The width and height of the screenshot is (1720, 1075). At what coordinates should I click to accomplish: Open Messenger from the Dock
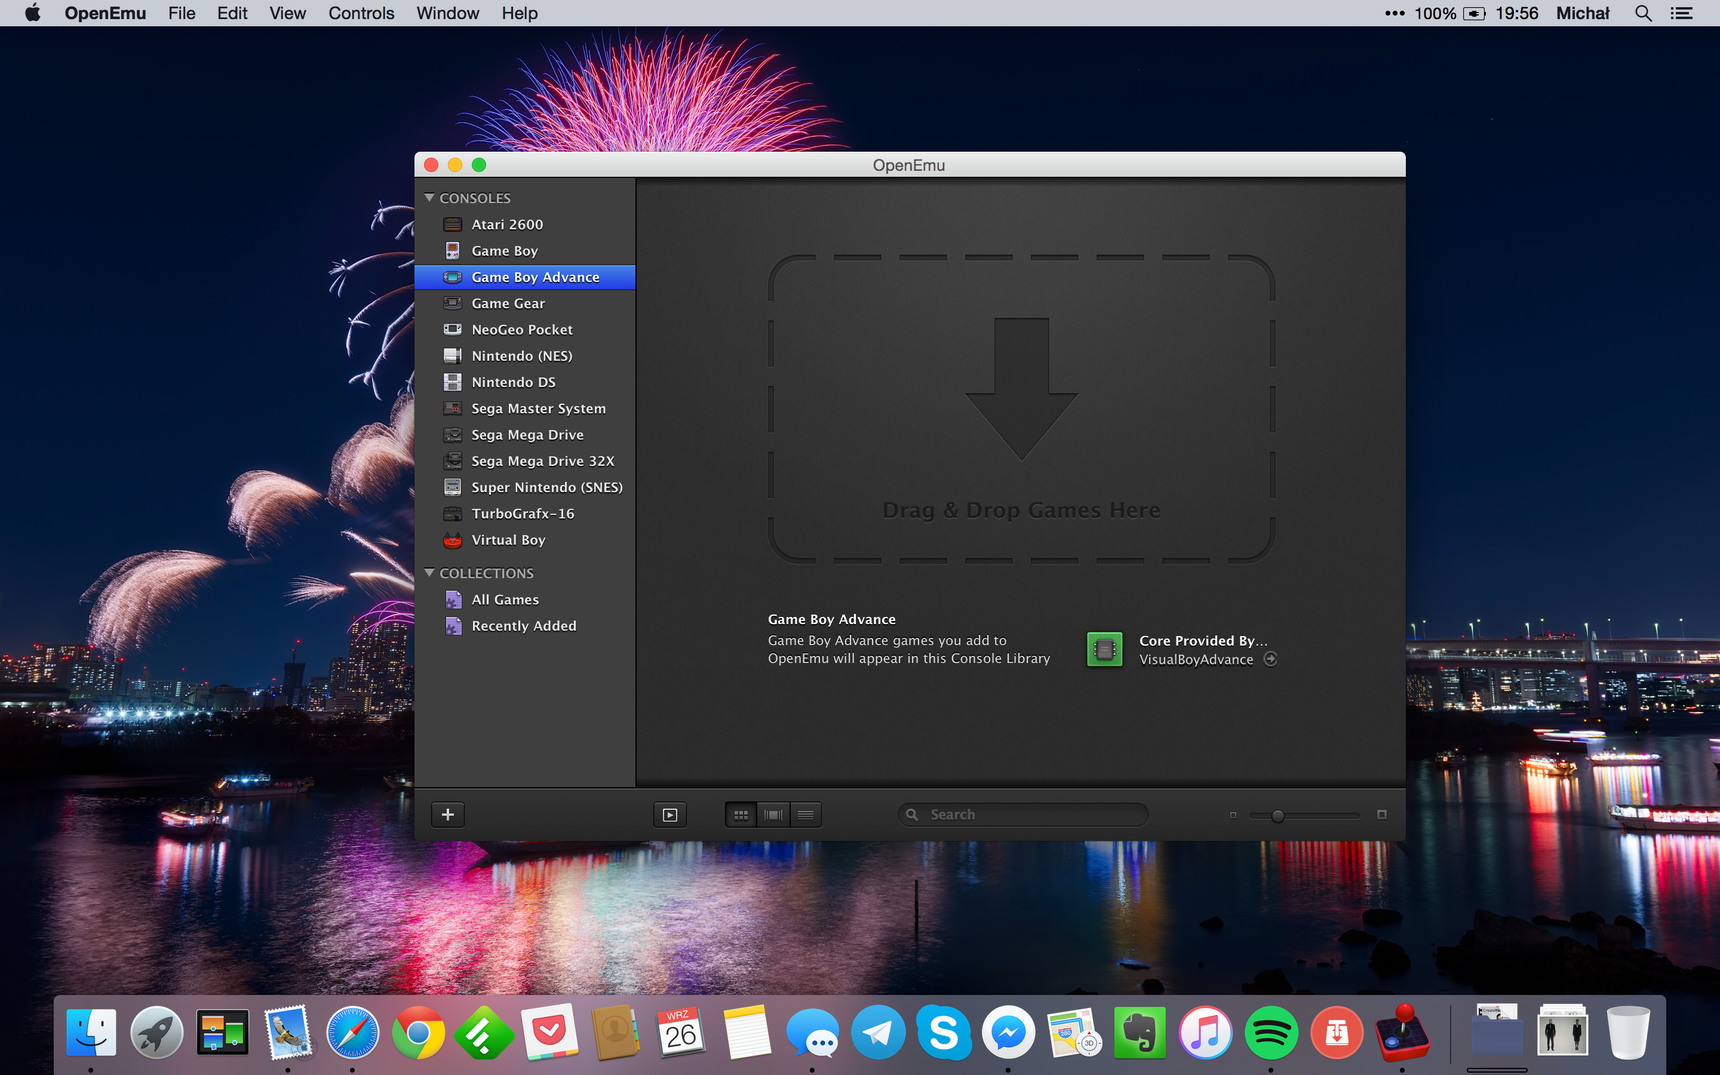pos(1008,1033)
